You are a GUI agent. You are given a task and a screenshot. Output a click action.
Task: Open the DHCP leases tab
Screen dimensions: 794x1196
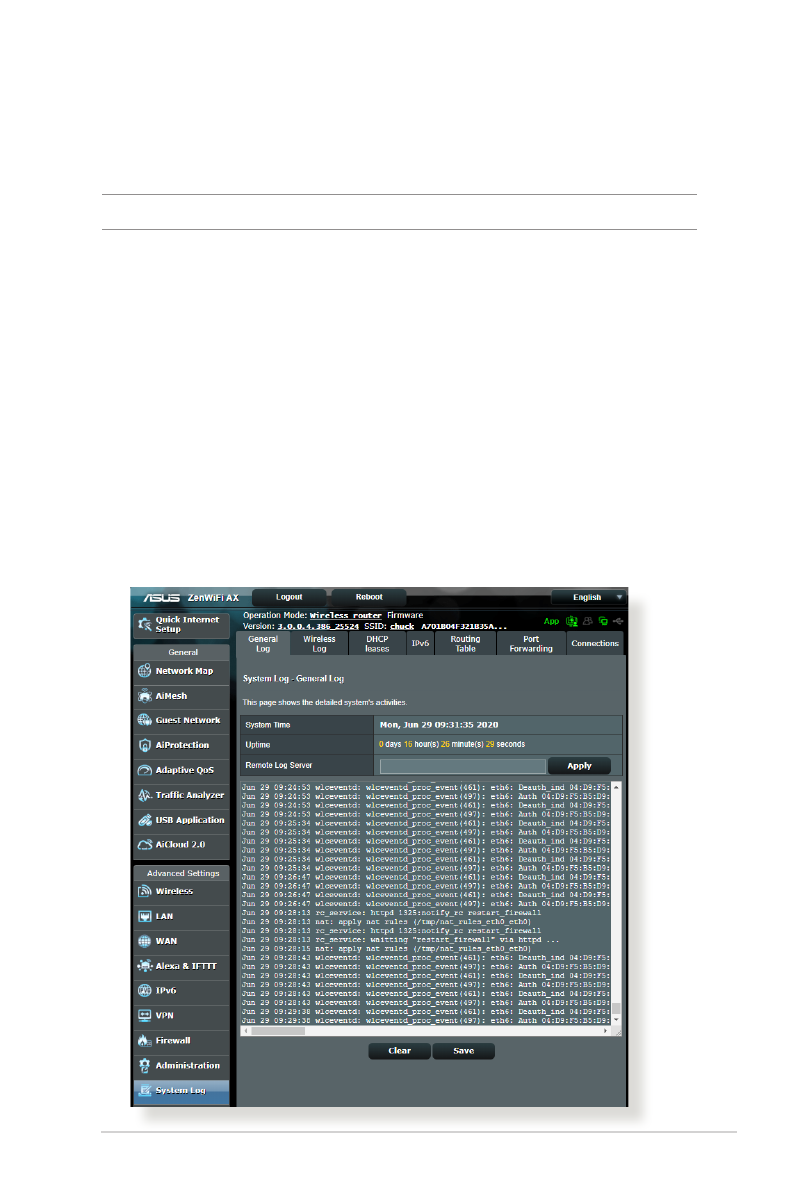click(377, 643)
